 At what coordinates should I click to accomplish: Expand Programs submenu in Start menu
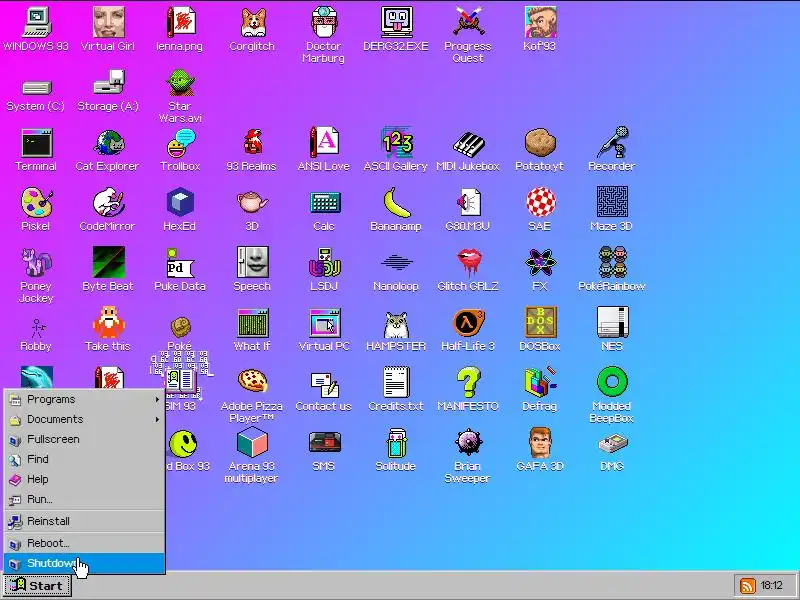pyautogui.click(x=84, y=399)
